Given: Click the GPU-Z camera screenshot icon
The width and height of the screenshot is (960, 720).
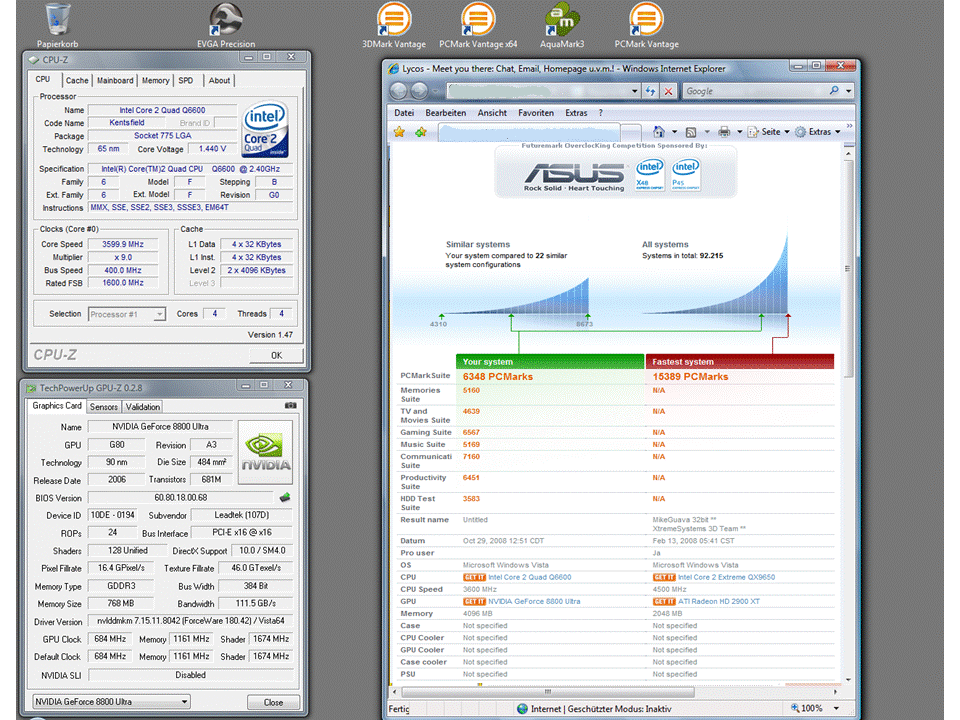Looking at the screenshot, I should point(290,405).
